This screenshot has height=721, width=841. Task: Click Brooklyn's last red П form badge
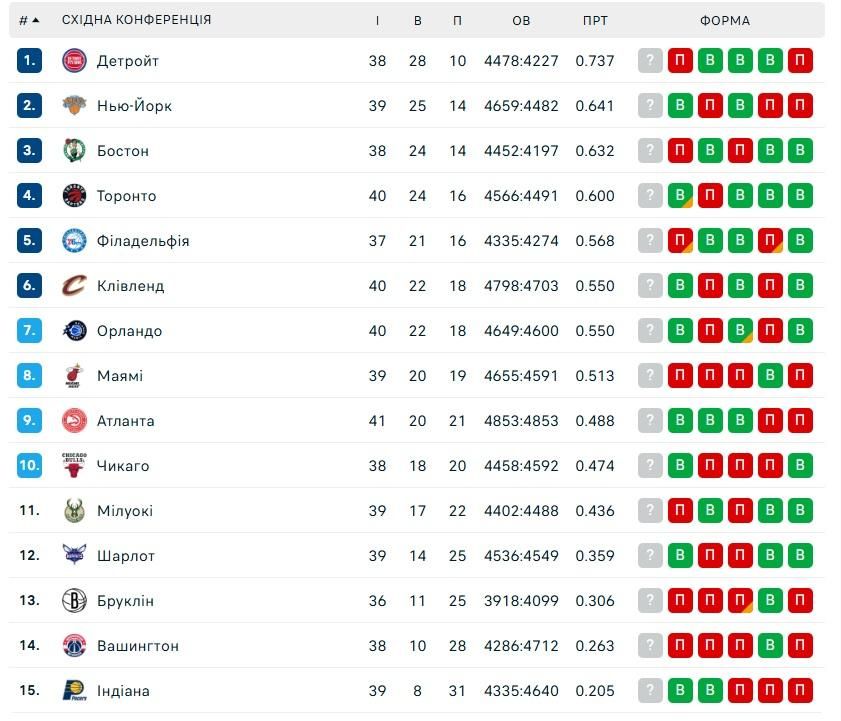pyautogui.click(x=800, y=601)
